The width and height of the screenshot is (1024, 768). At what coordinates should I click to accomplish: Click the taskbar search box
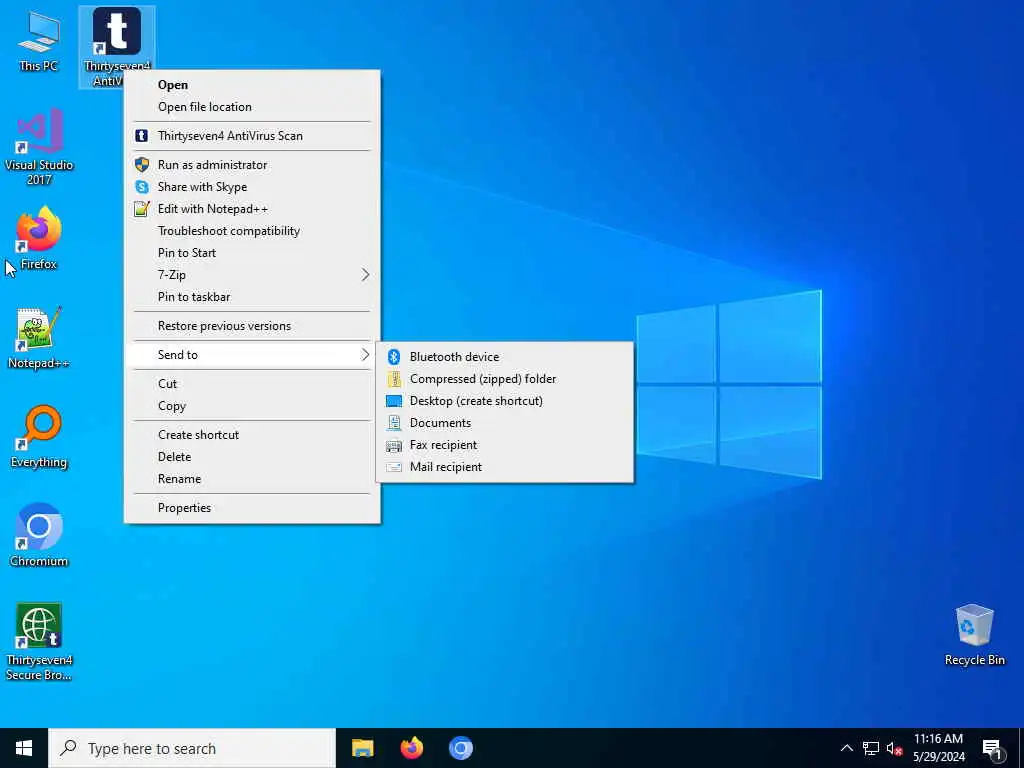tap(192, 748)
